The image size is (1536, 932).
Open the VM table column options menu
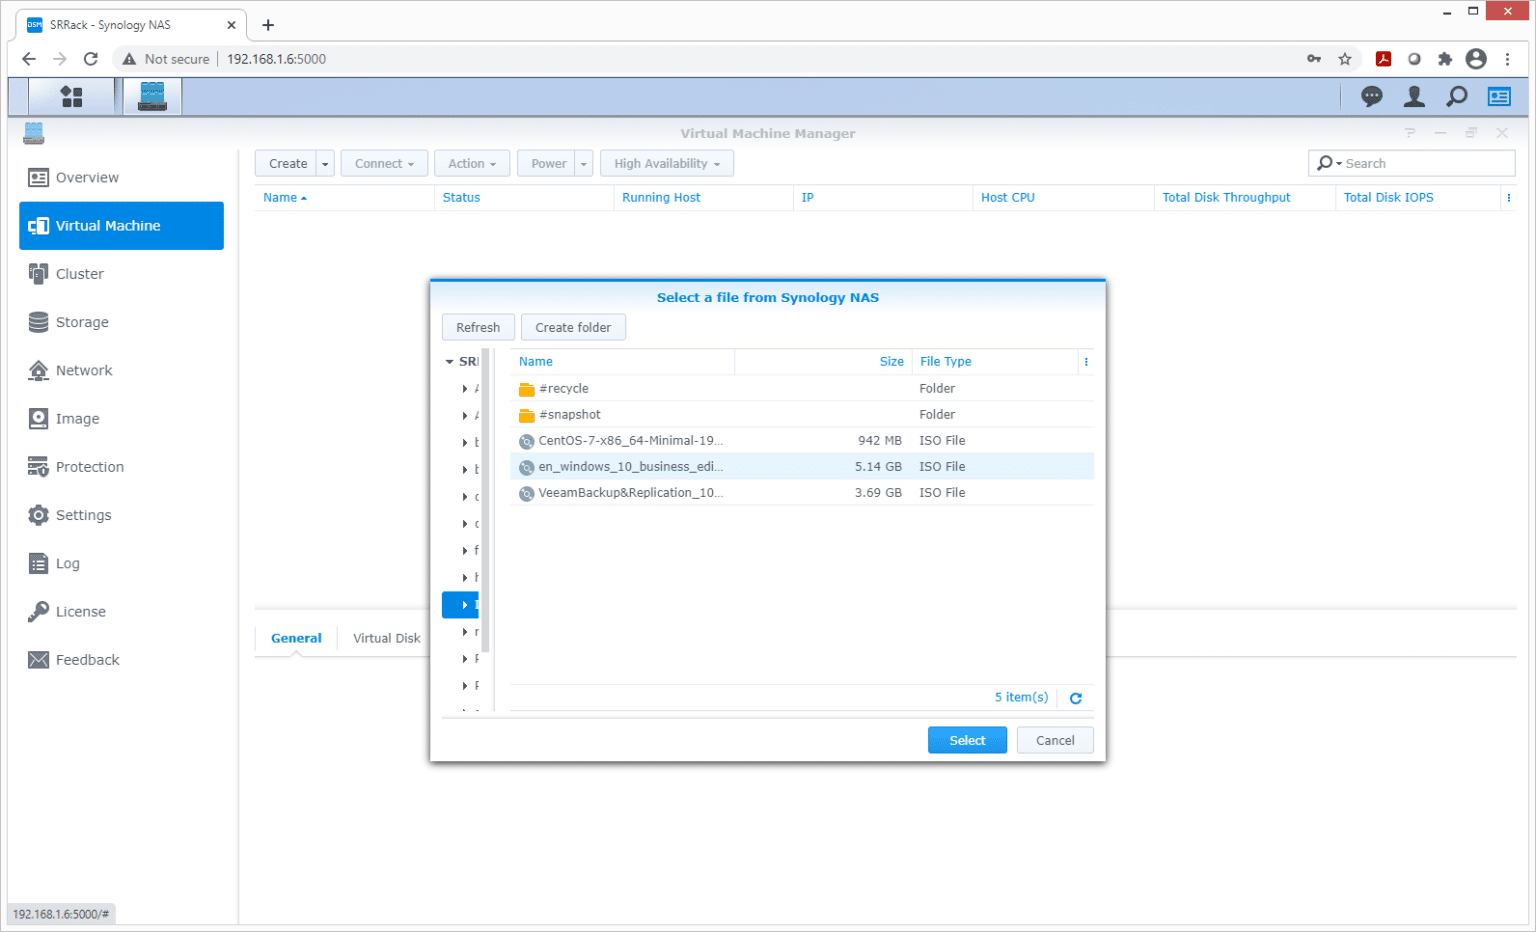coord(1509,198)
